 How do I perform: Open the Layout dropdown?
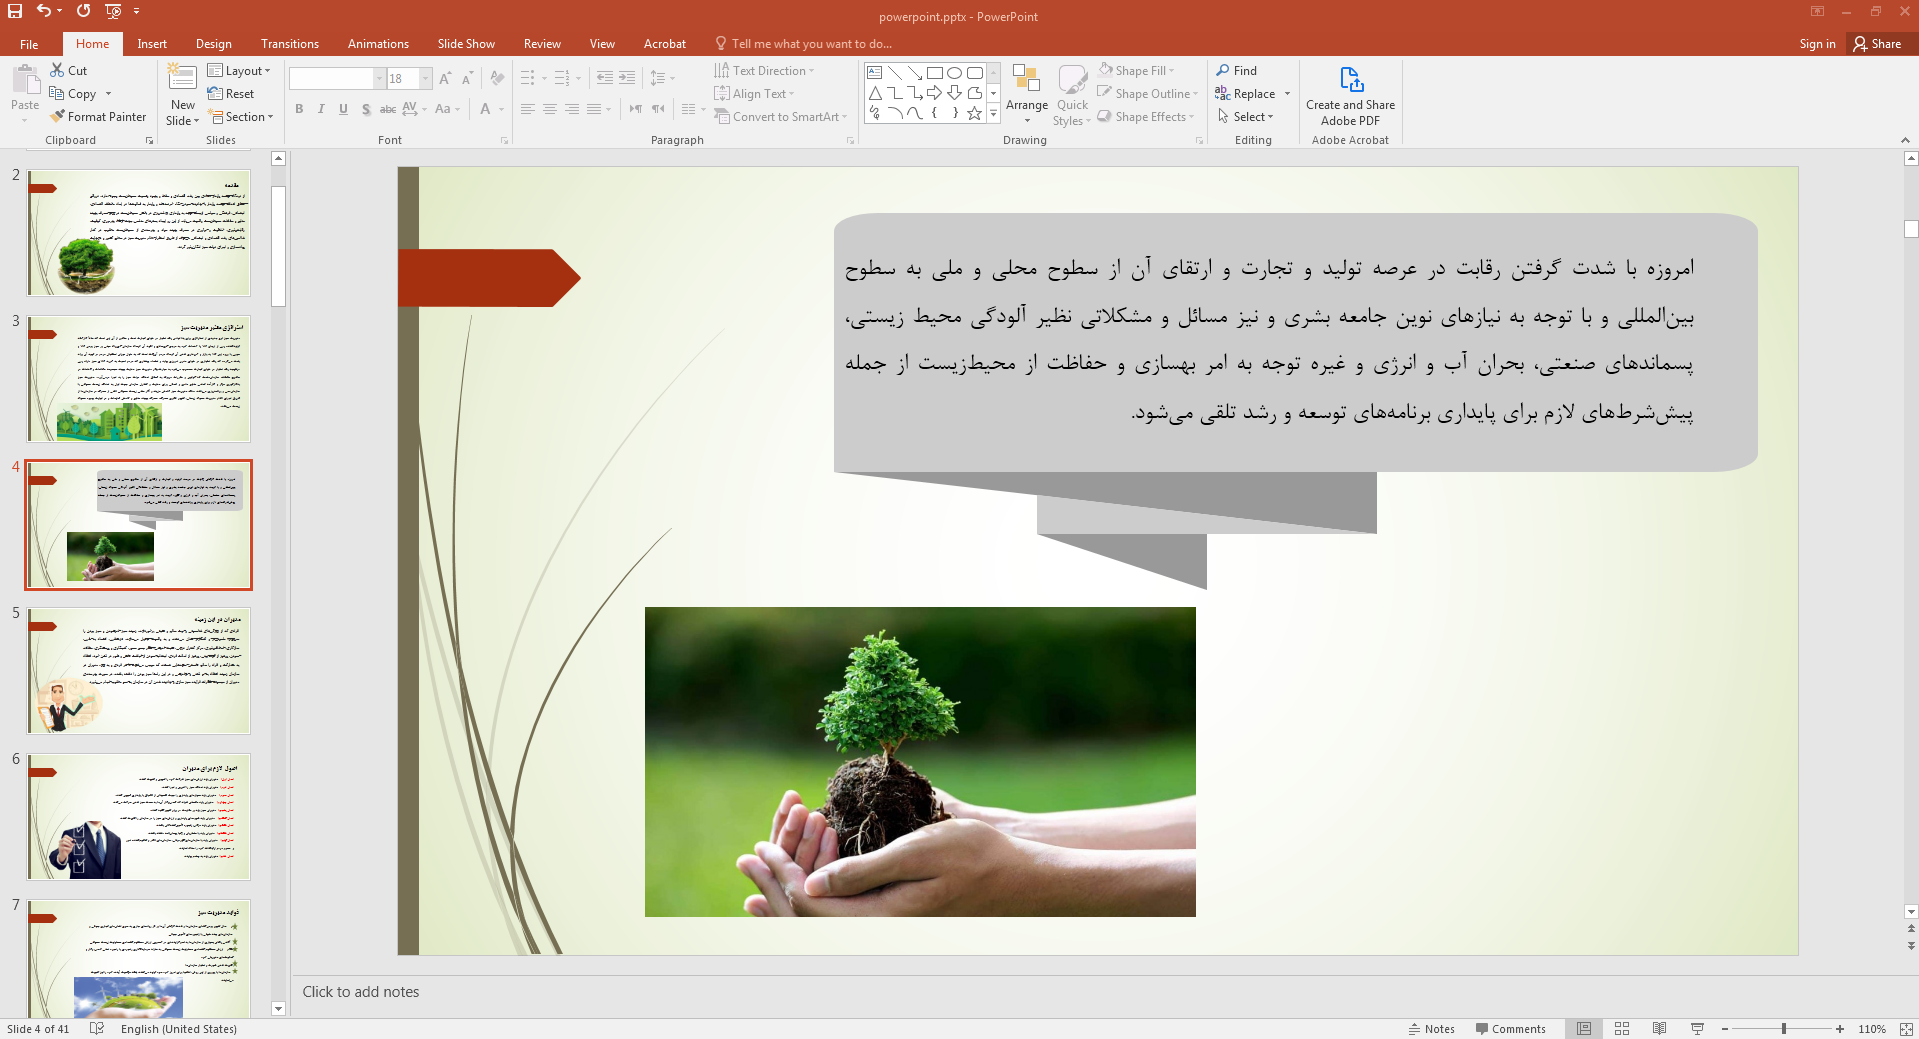pyautogui.click(x=239, y=70)
